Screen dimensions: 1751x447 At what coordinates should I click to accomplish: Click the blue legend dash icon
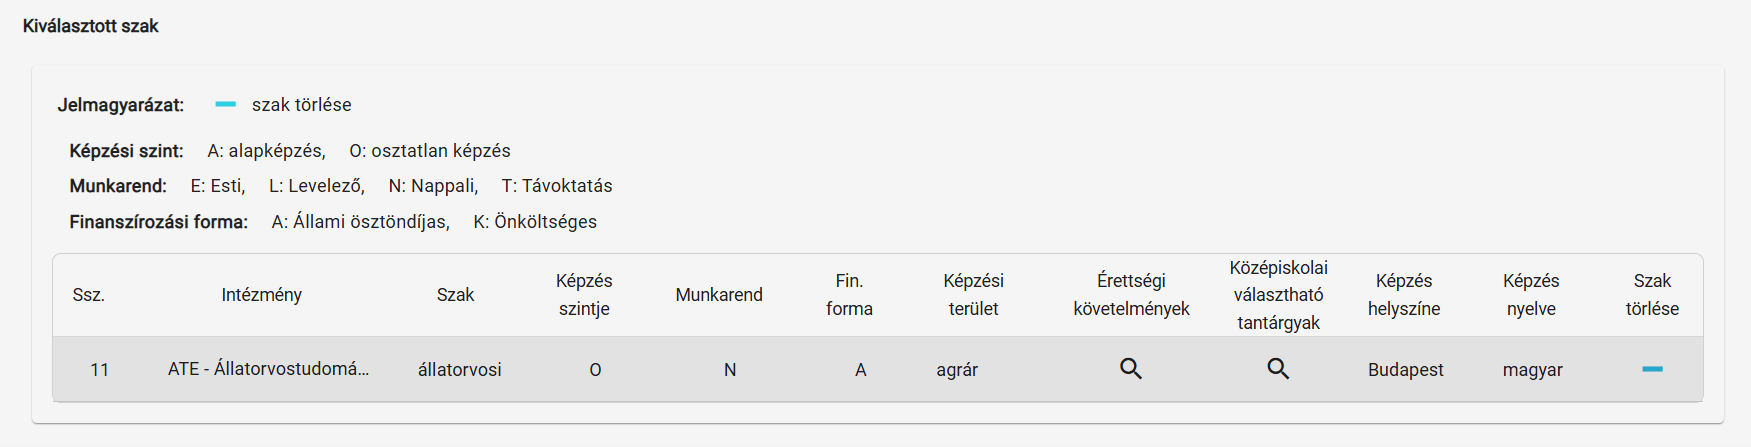coord(226,104)
